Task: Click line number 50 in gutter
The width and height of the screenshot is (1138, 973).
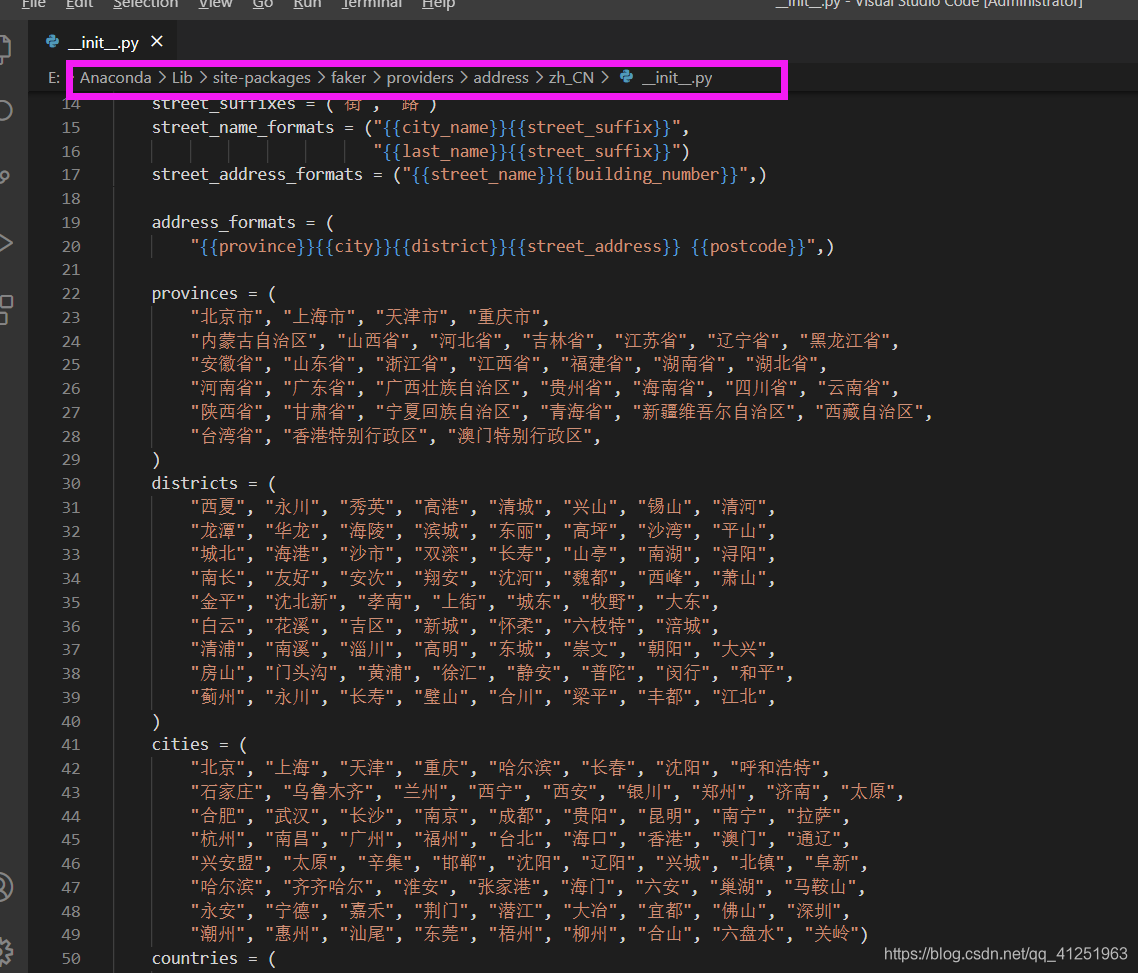Action: pyautogui.click(x=71, y=959)
